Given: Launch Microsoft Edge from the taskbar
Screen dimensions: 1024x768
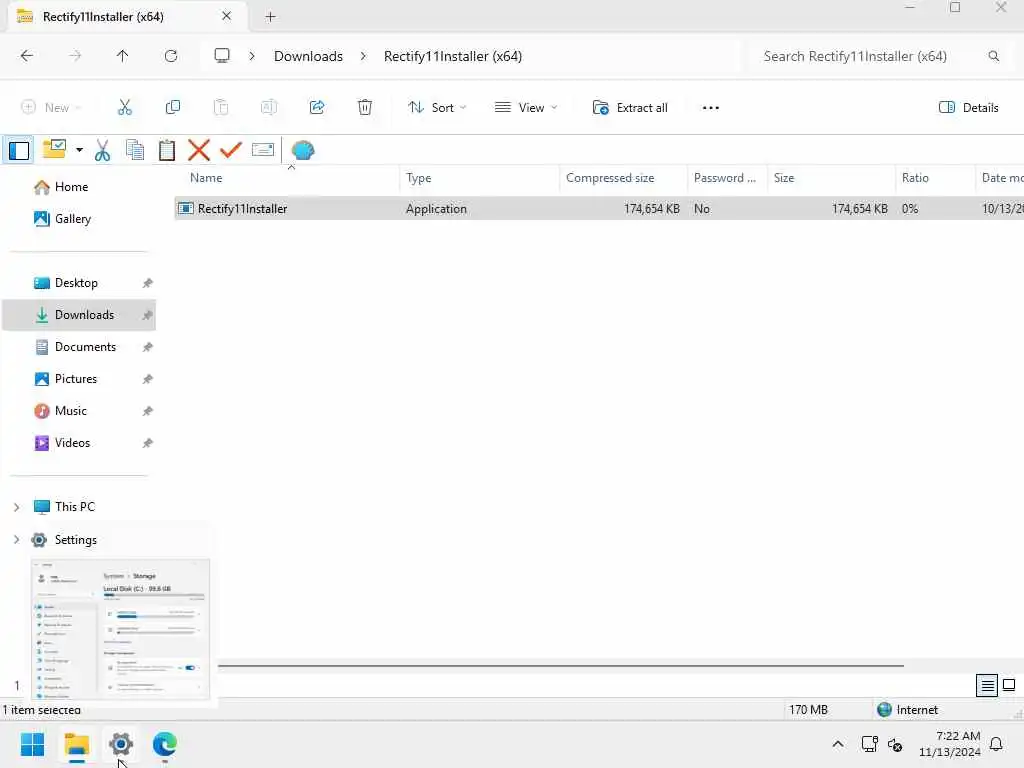Looking at the screenshot, I should (165, 744).
